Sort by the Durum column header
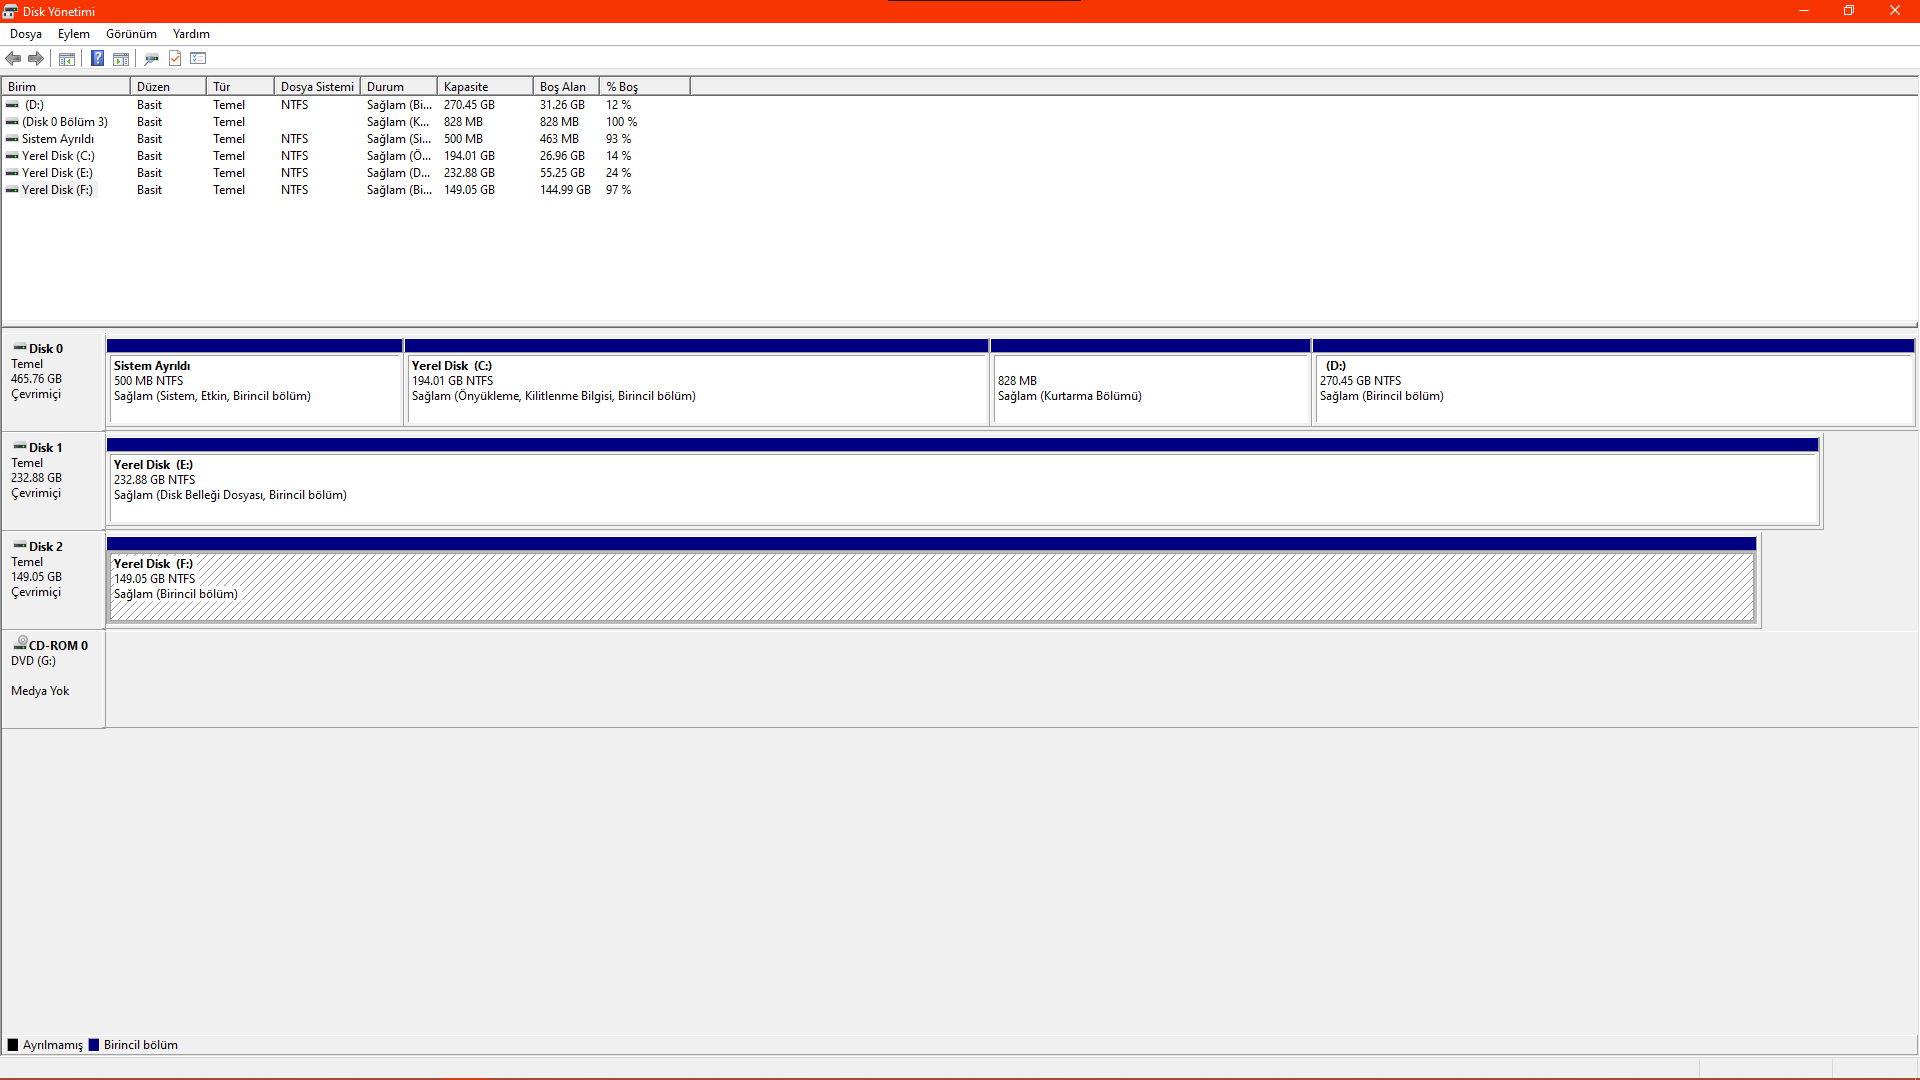The height and width of the screenshot is (1080, 1920). (x=399, y=87)
